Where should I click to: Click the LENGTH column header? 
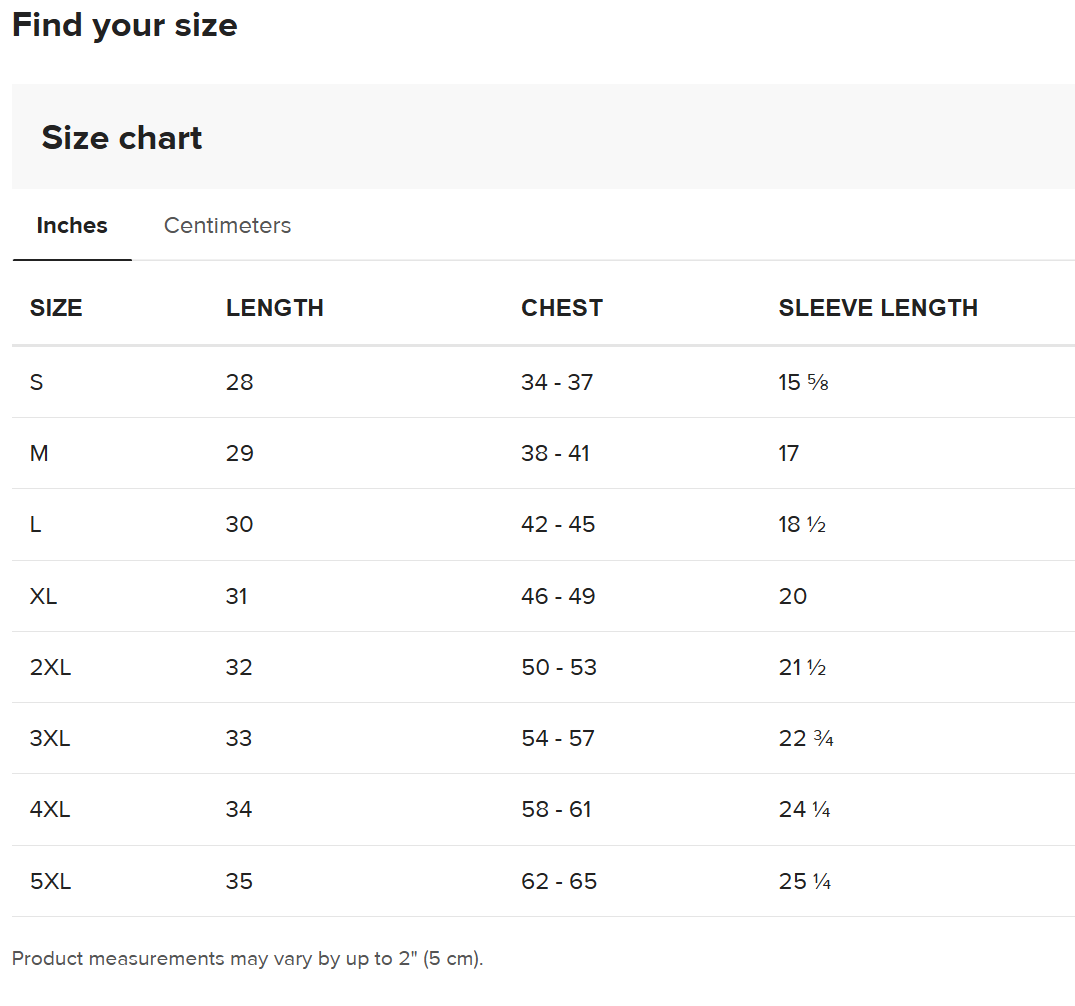tap(274, 308)
